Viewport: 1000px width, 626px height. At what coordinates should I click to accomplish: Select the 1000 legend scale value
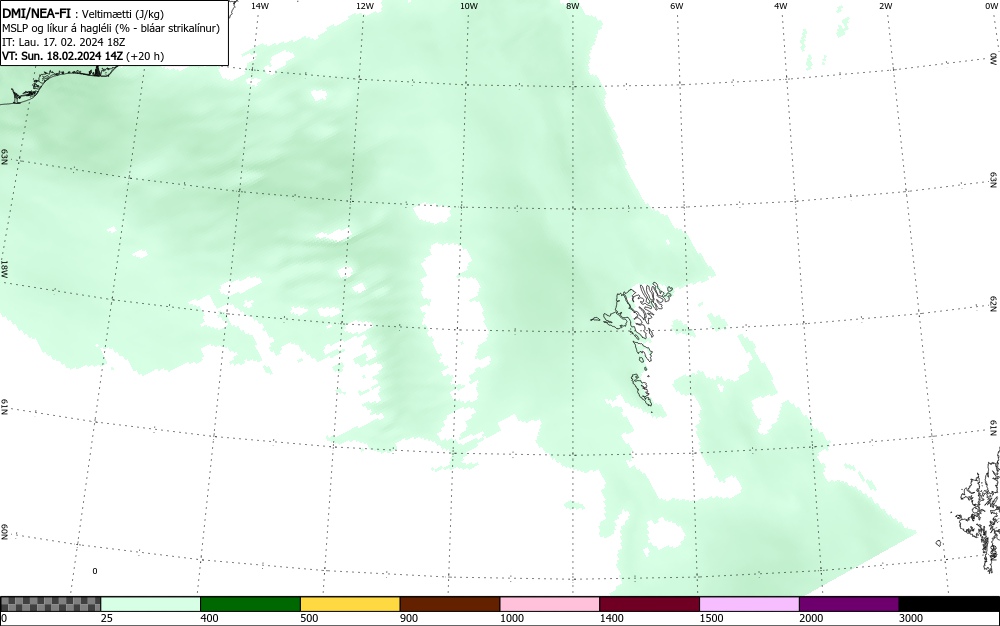pos(511,618)
